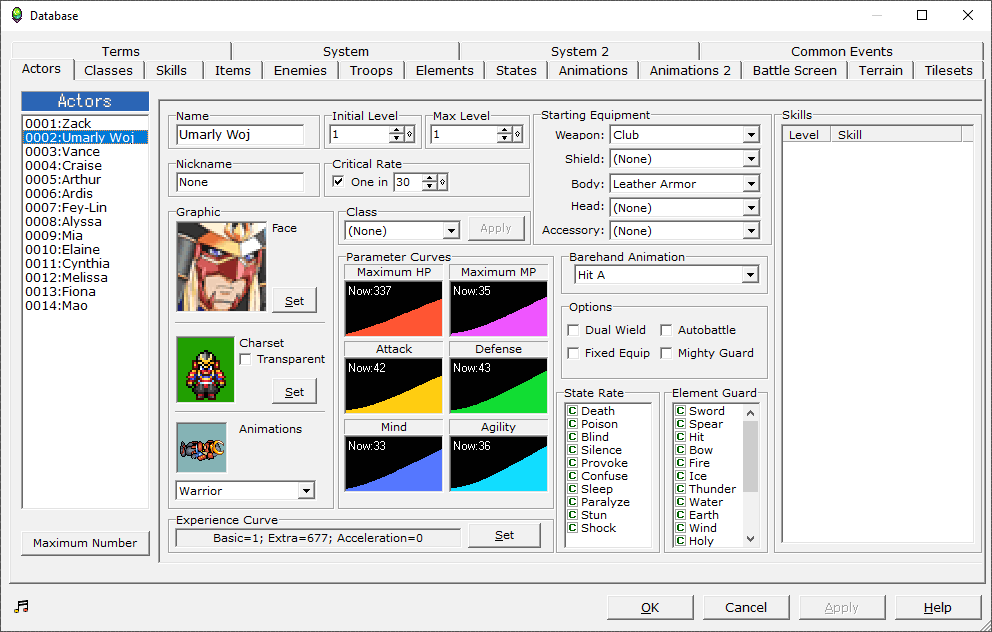Click the Cancel button

coord(746,607)
